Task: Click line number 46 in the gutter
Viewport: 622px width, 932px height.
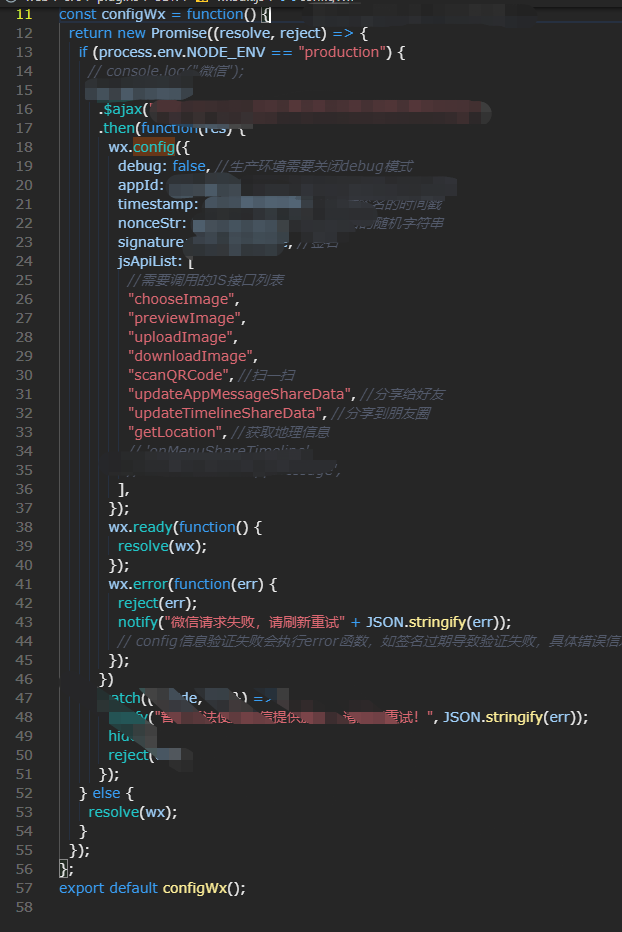Action: tap(24, 680)
